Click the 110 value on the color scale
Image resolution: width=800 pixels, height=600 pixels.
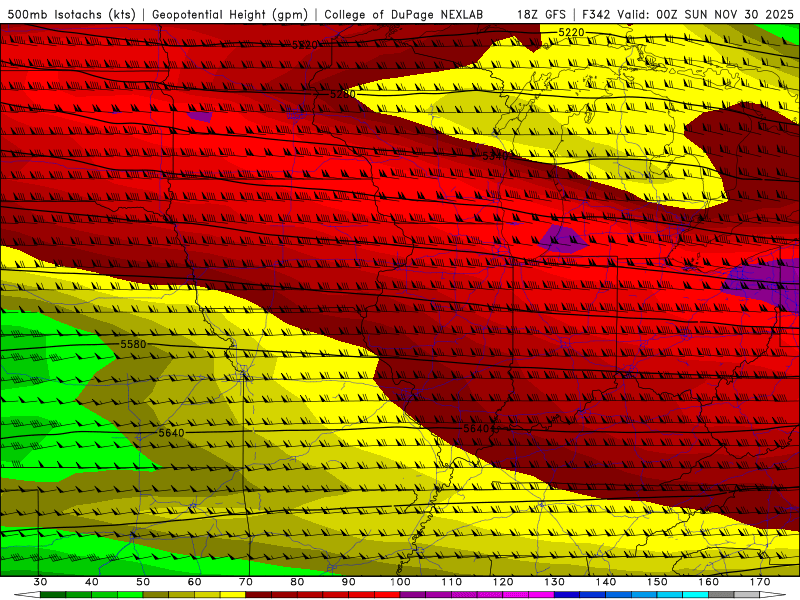pos(452,582)
